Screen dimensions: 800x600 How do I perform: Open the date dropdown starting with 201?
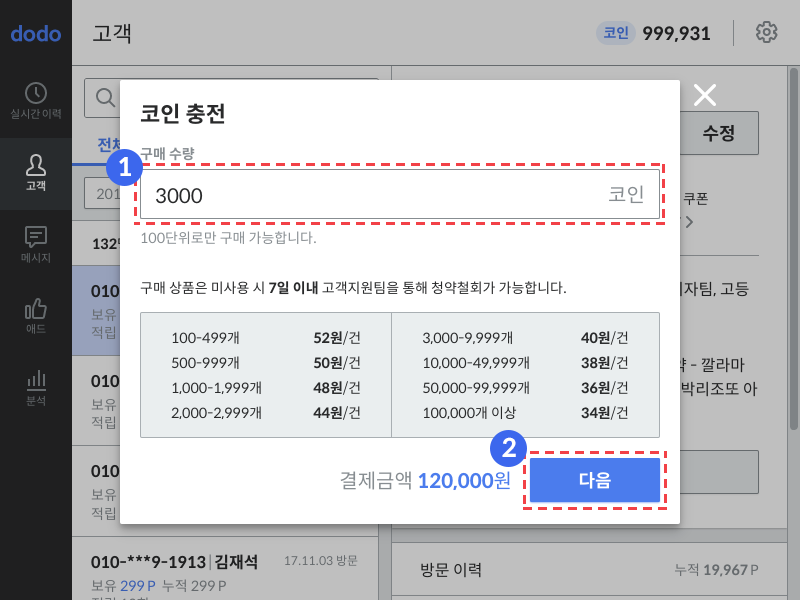[x=103, y=193]
